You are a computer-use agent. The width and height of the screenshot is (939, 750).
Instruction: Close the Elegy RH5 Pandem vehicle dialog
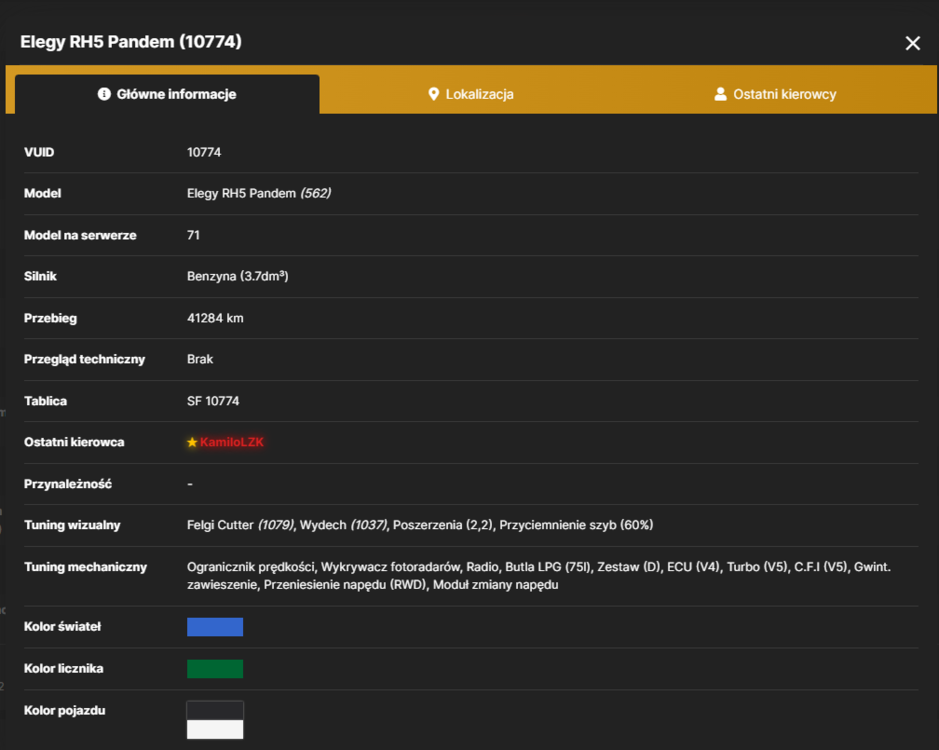(x=912, y=43)
